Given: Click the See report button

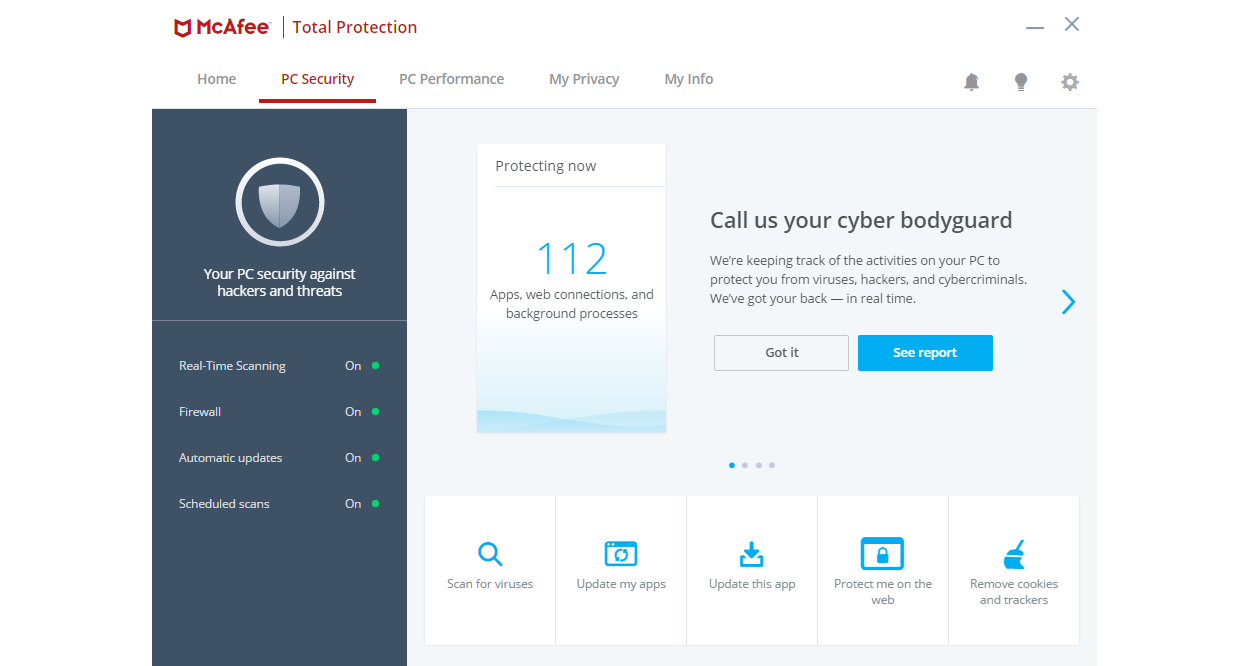Looking at the screenshot, I should pyautogui.click(x=925, y=353).
